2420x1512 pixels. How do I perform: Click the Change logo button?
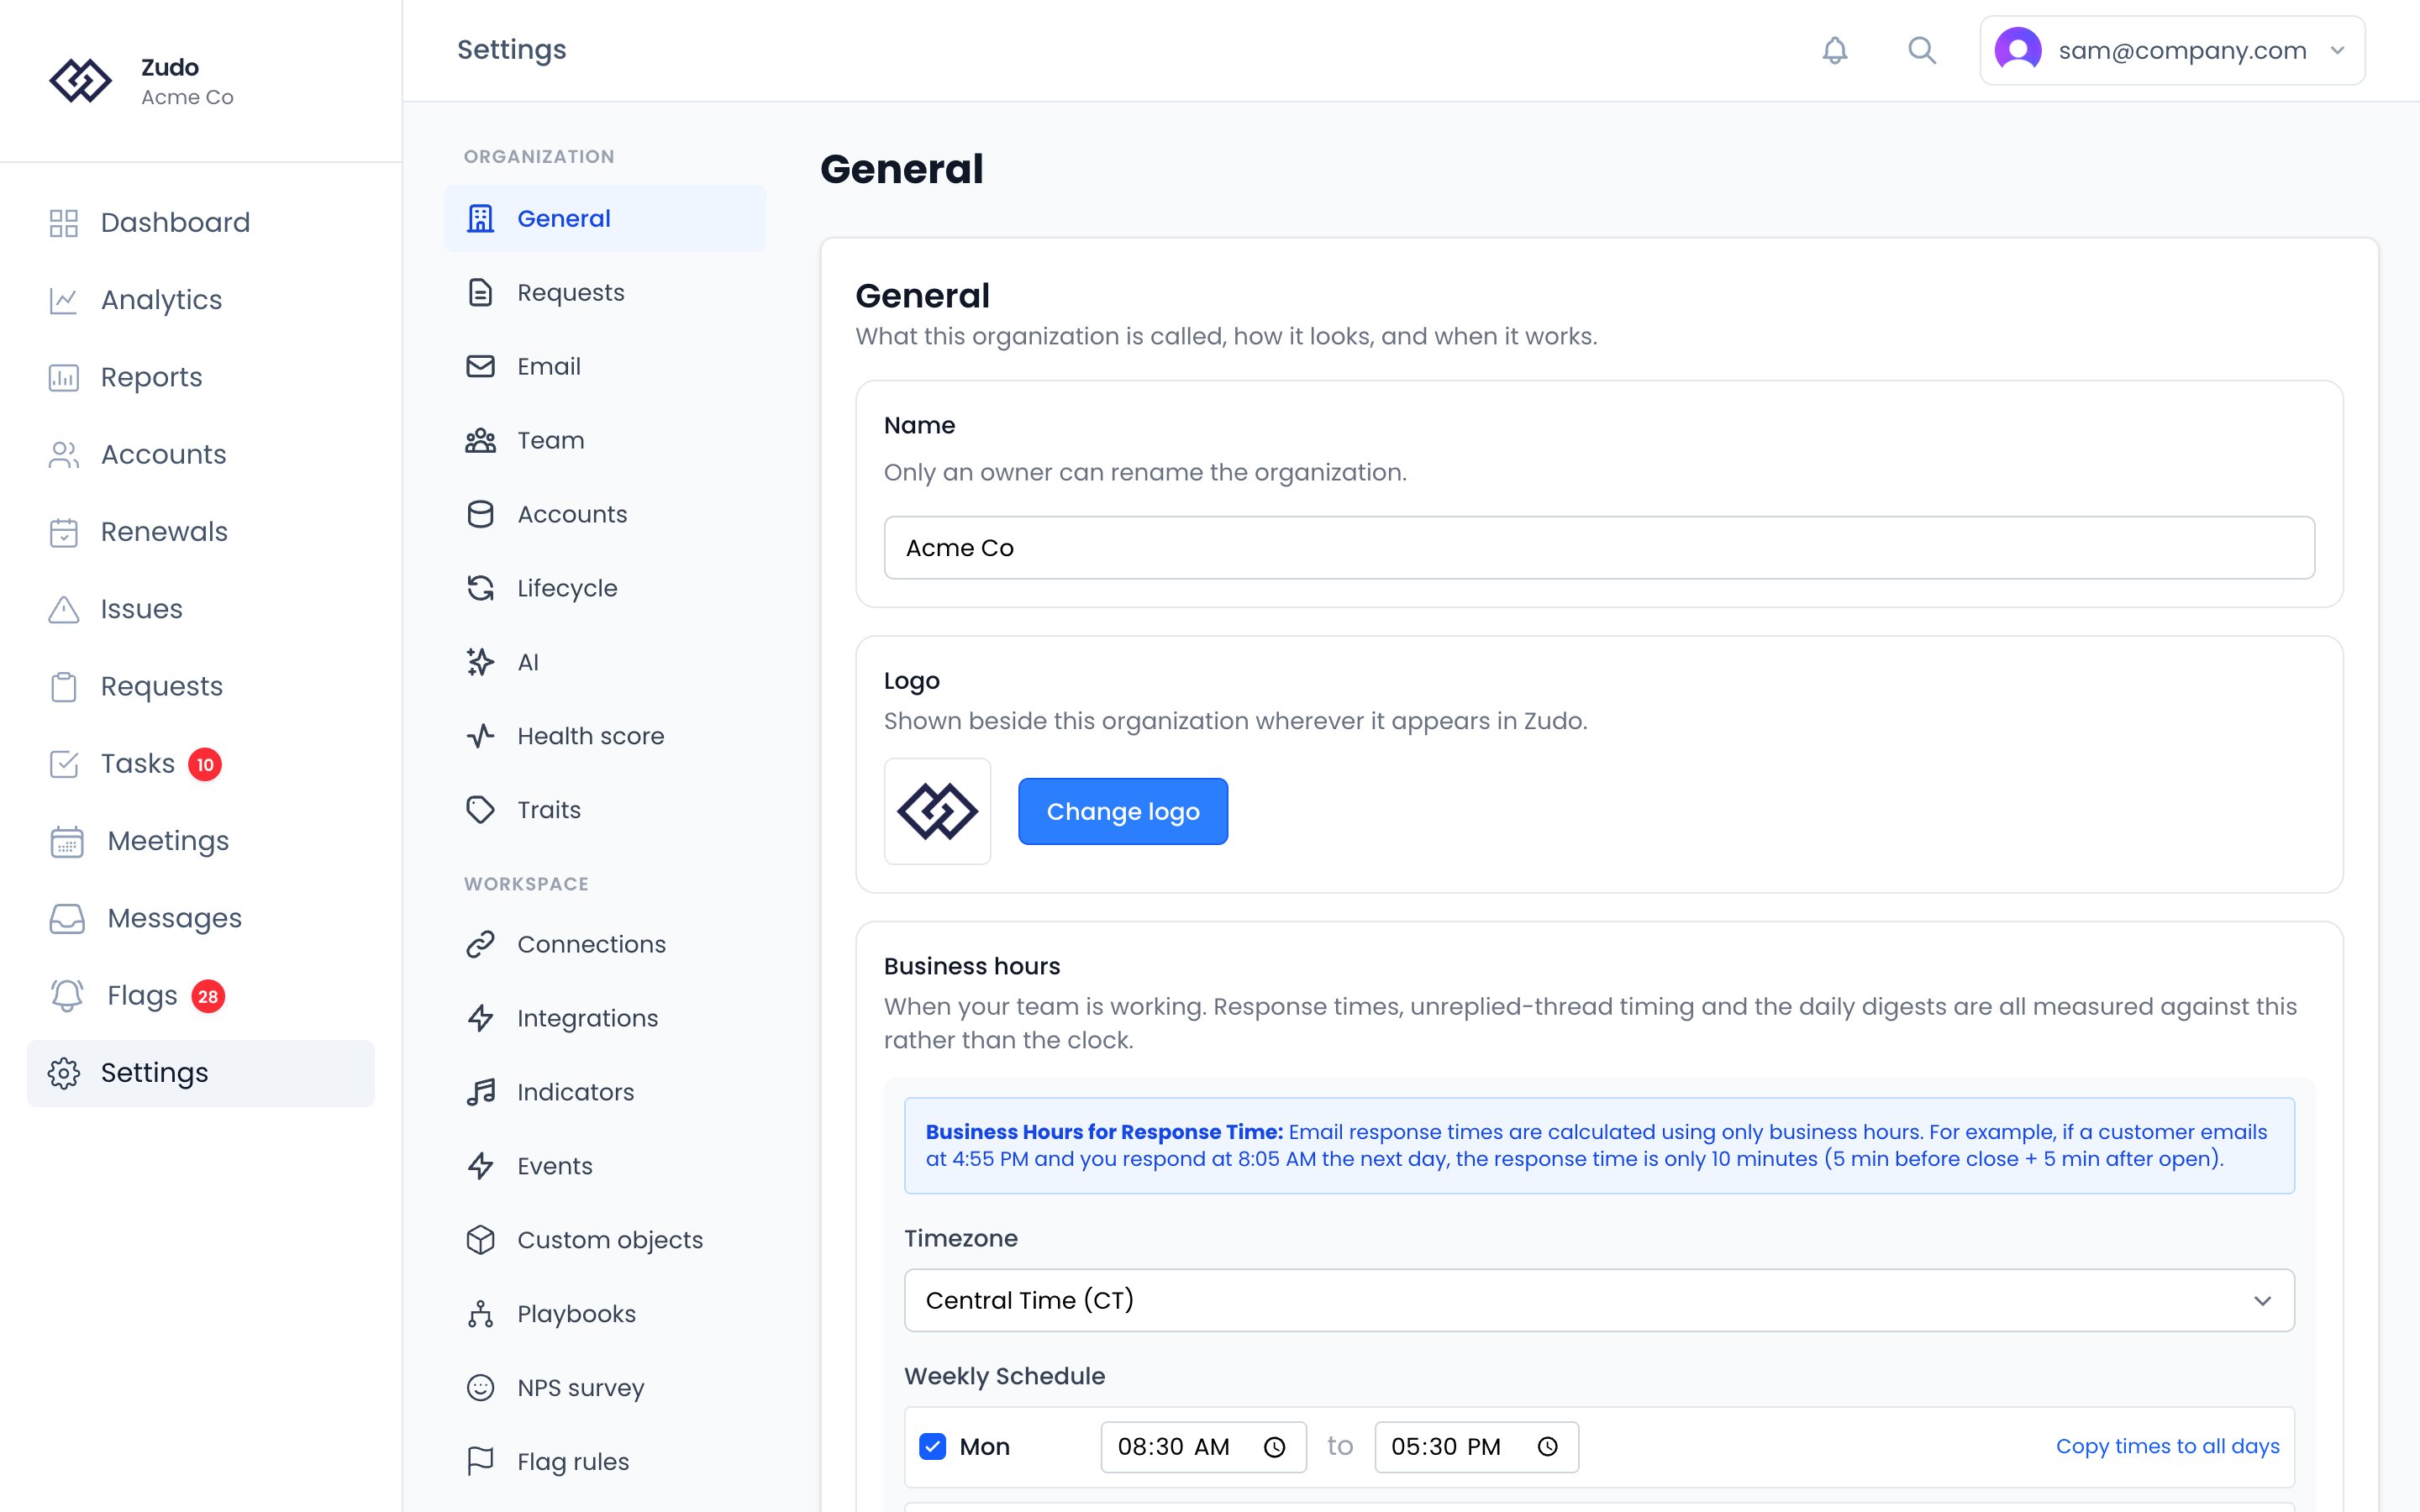click(1123, 811)
